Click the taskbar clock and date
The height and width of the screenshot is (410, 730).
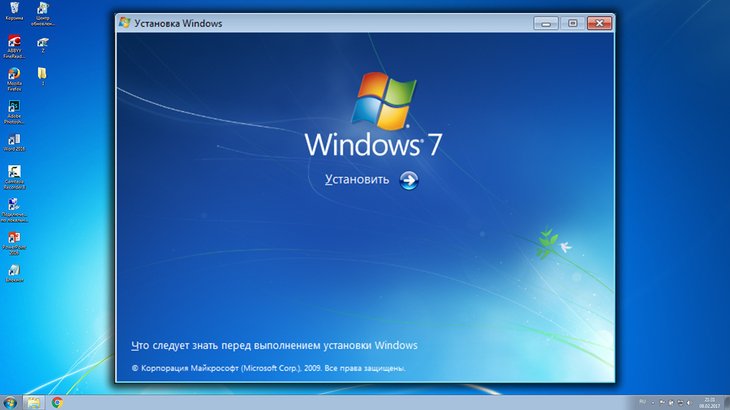point(710,403)
